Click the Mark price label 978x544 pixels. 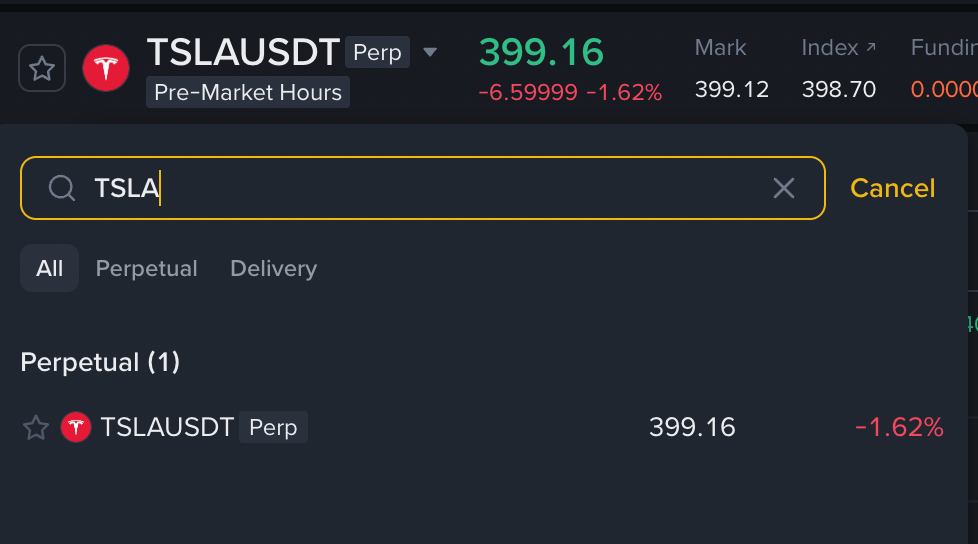[720, 47]
